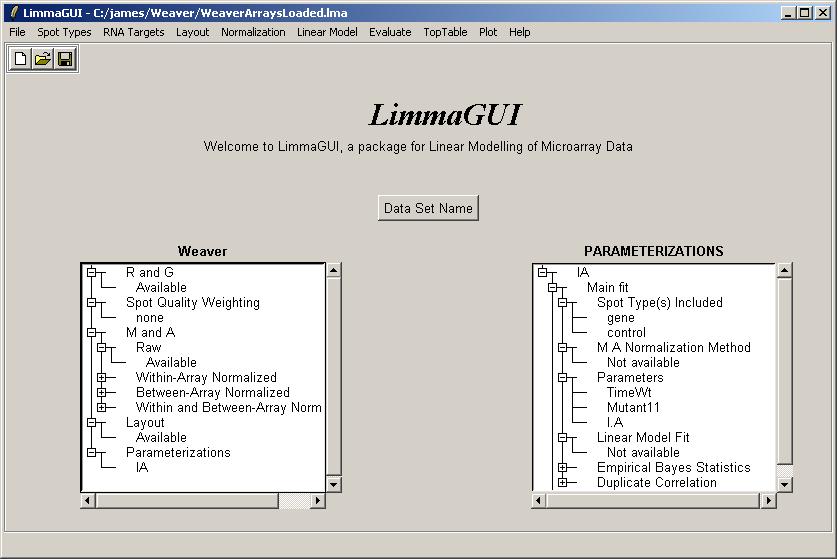
Task: Open the Linear Model menu
Action: pos(327,32)
